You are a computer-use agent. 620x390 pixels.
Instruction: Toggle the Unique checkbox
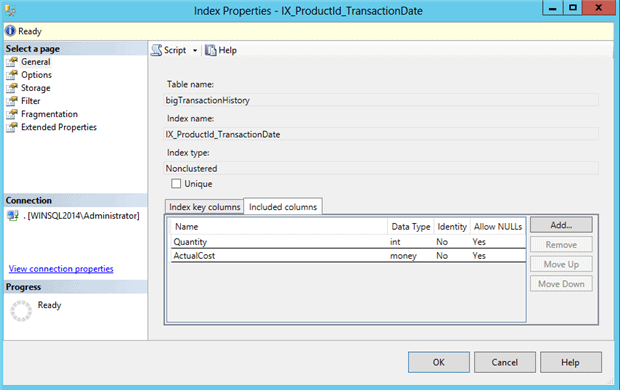(176, 184)
